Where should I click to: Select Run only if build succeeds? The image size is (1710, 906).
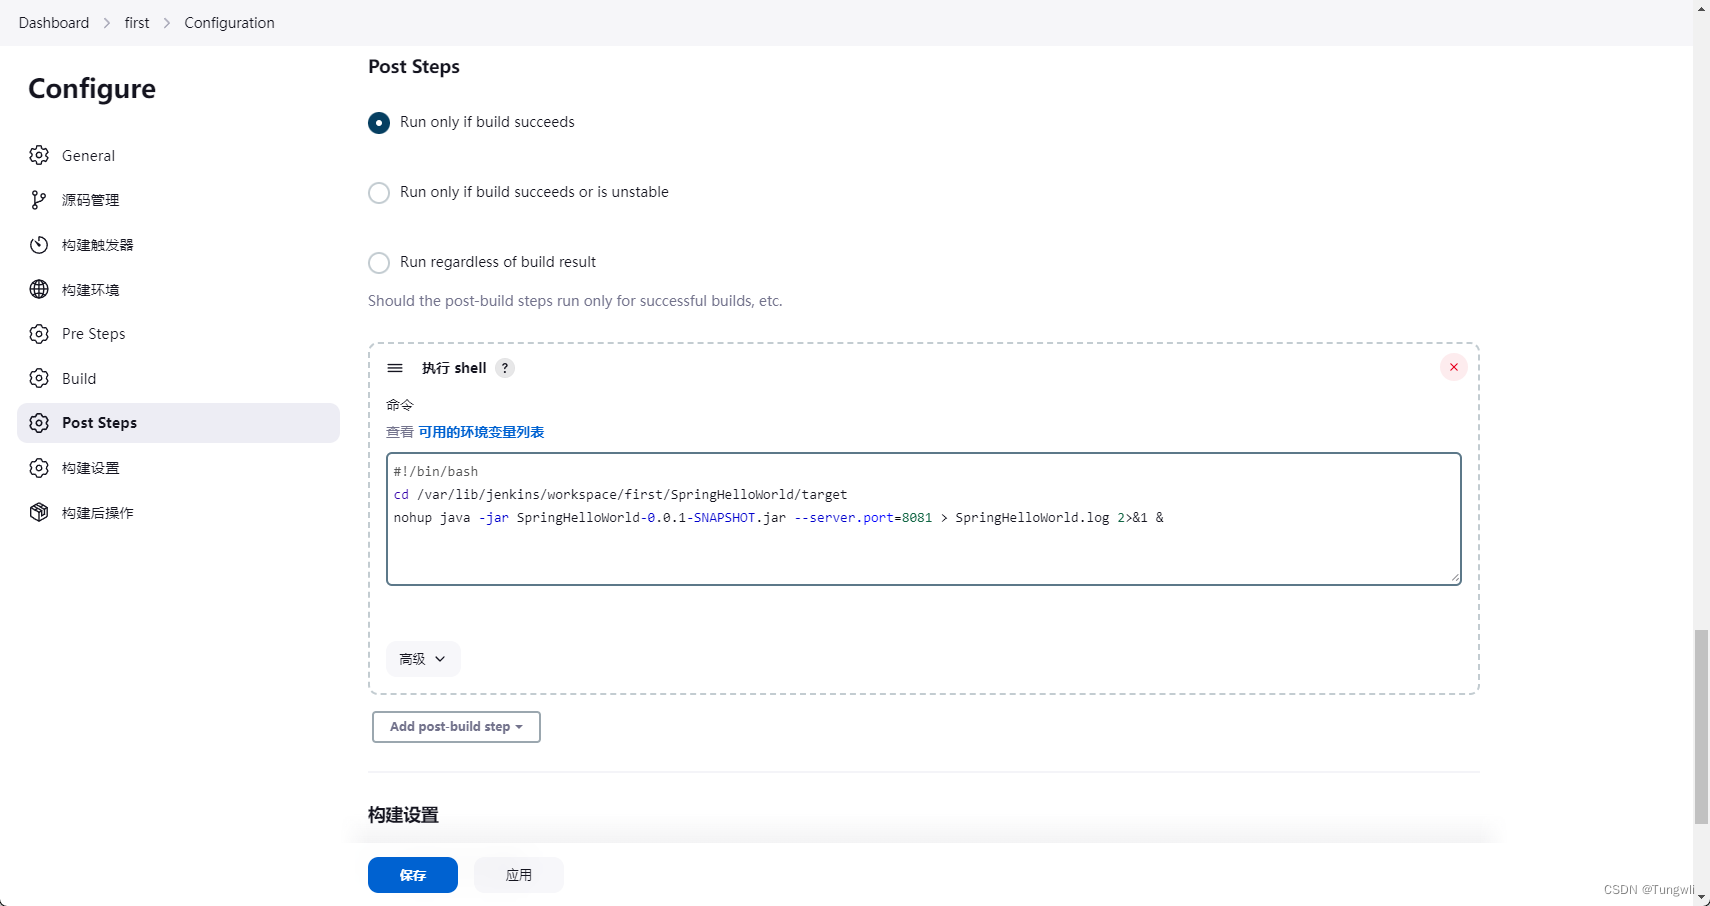(379, 122)
